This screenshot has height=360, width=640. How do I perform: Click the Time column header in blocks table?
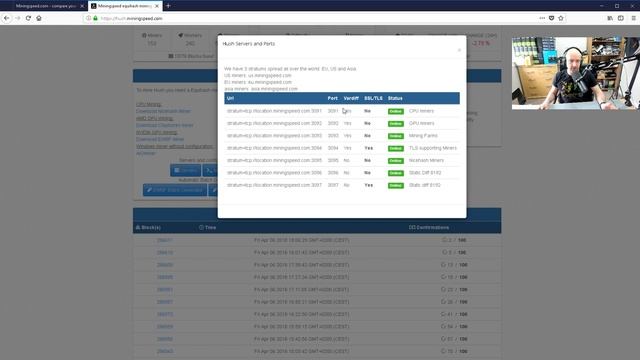(207, 228)
